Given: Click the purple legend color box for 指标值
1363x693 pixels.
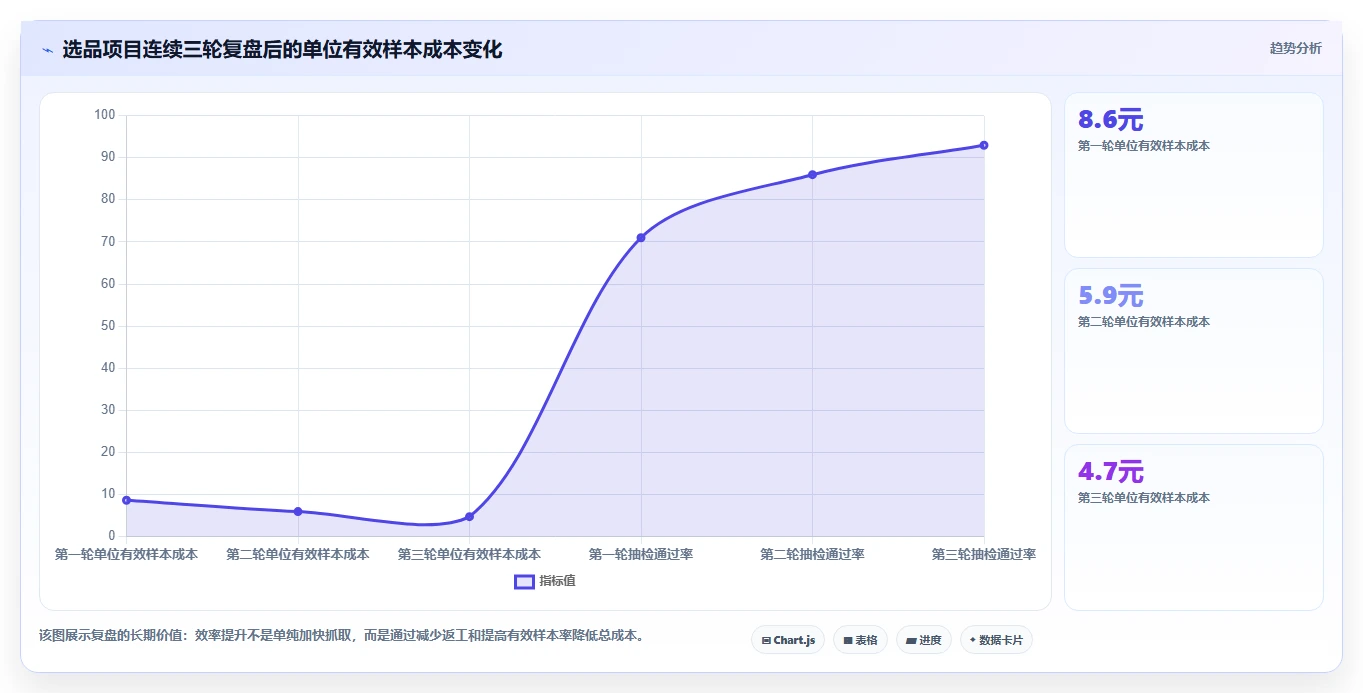Looking at the screenshot, I should pyautogui.click(x=524, y=581).
